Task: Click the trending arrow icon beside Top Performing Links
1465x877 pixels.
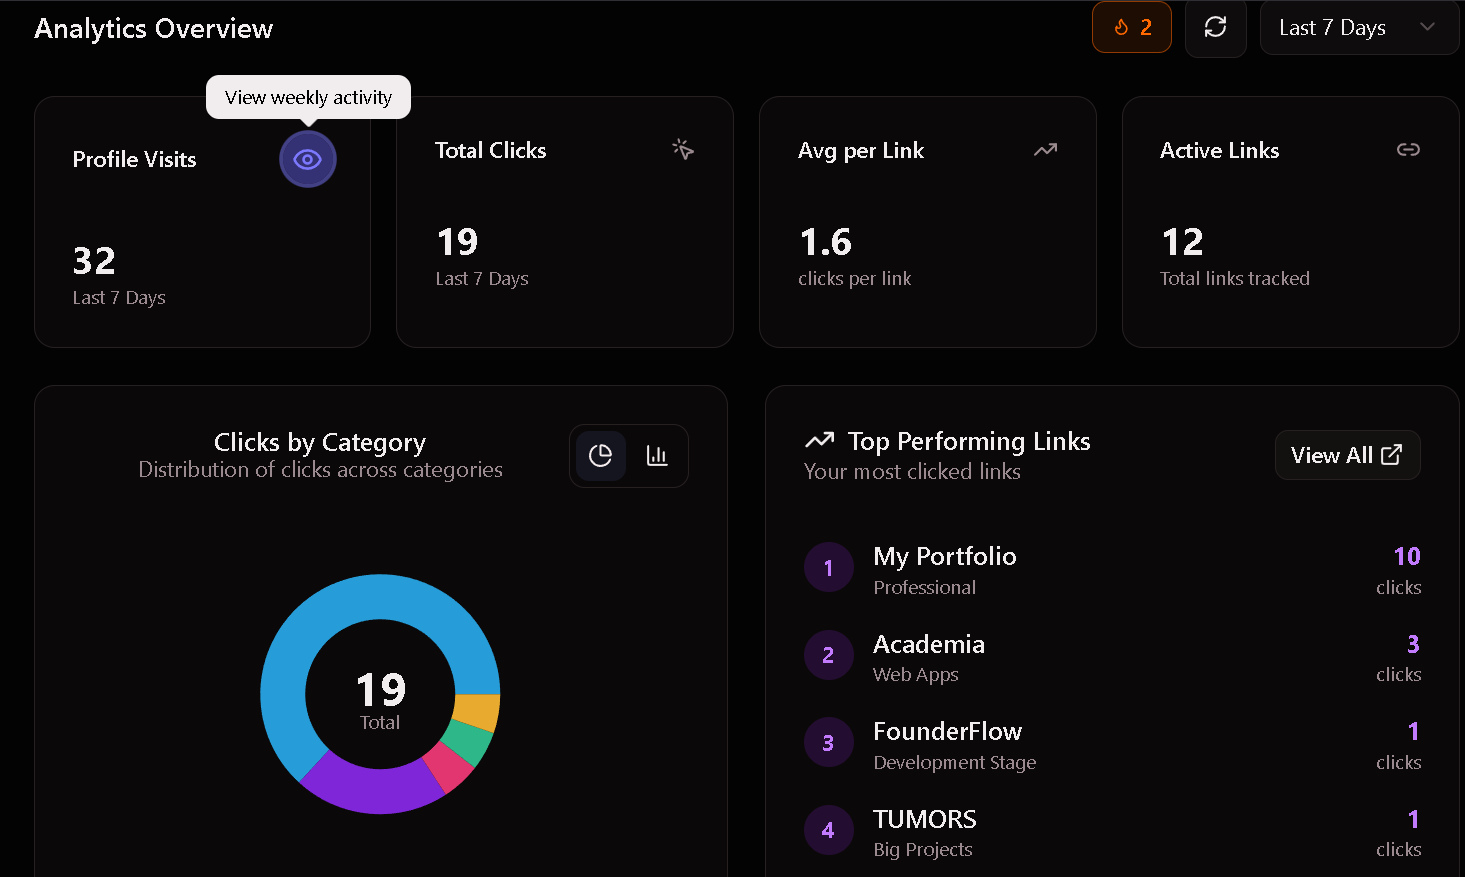Action: coord(819,440)
